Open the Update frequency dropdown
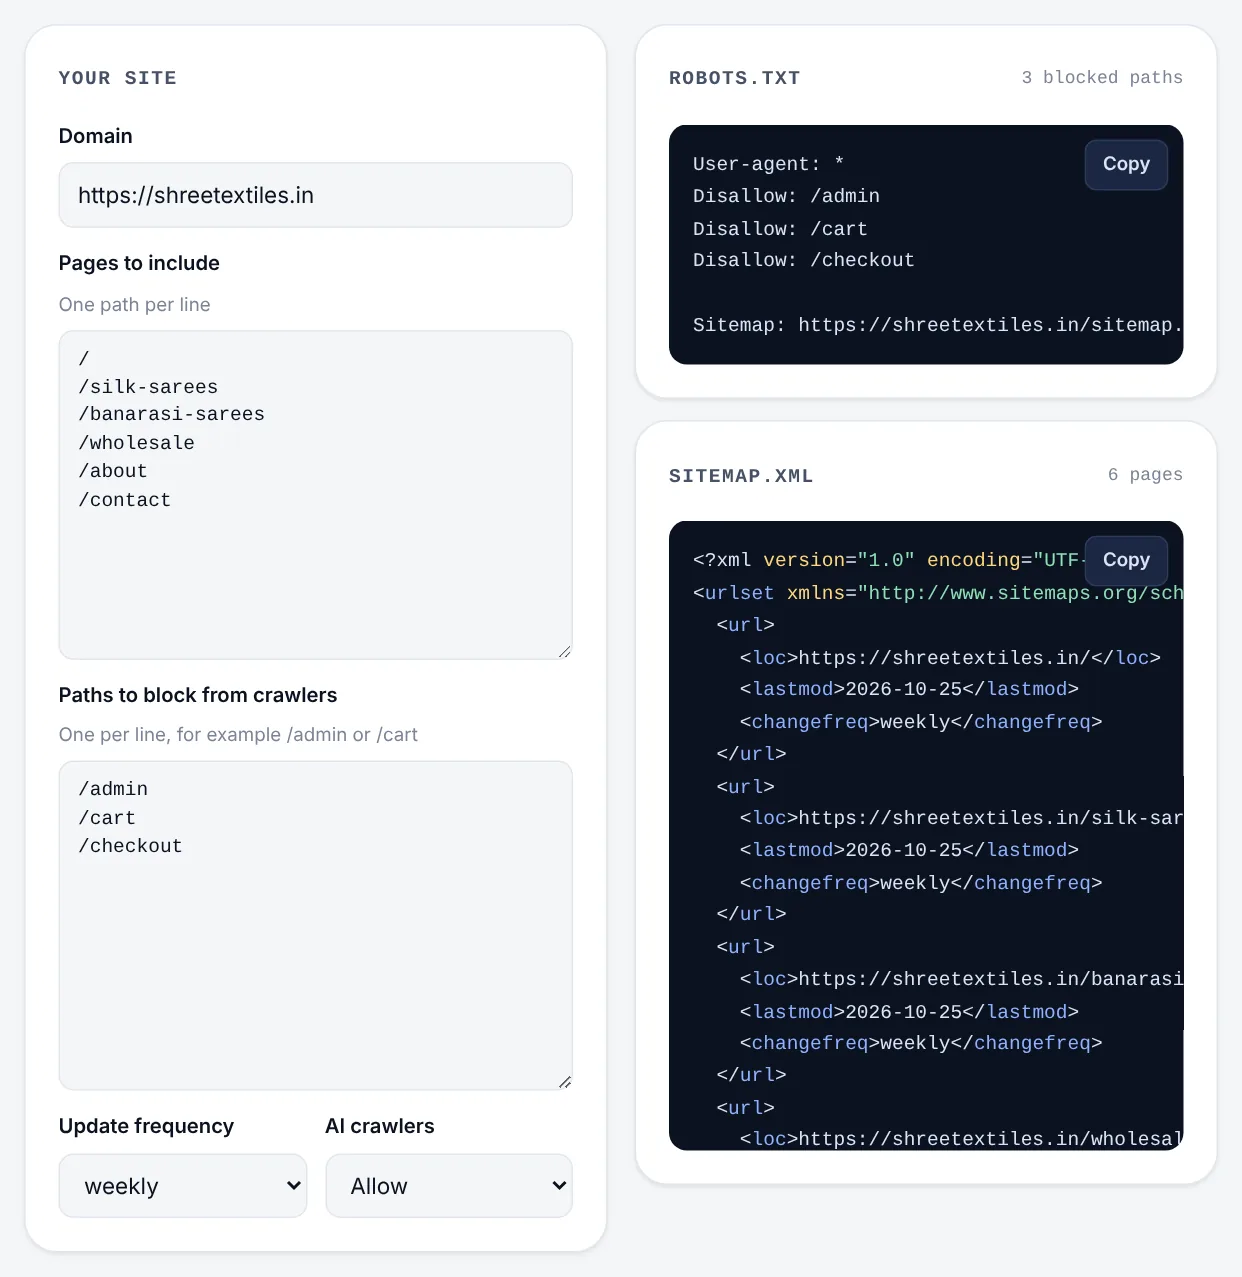Image resolution: width=1242 pixels, height=1277 pixels. 182,1186
